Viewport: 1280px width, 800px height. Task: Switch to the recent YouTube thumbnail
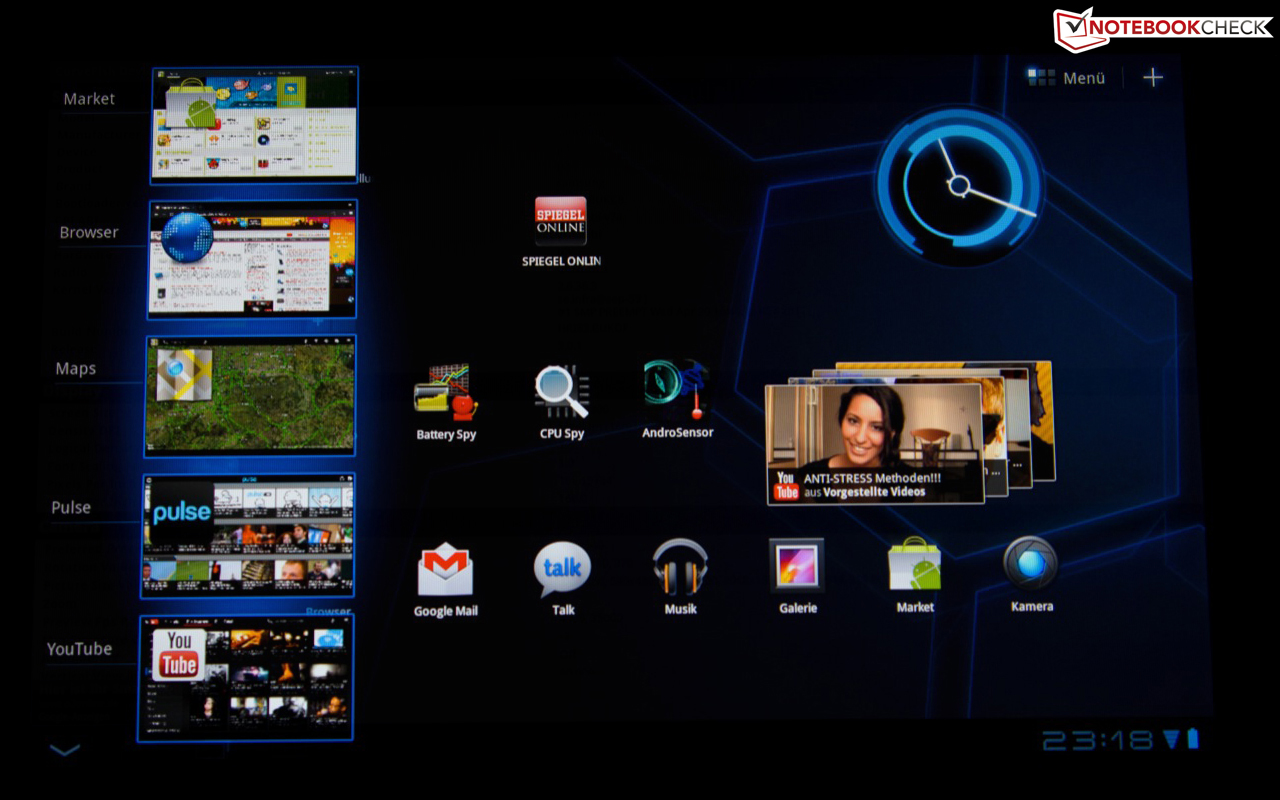pyautogui.click(x=246, y=677)
